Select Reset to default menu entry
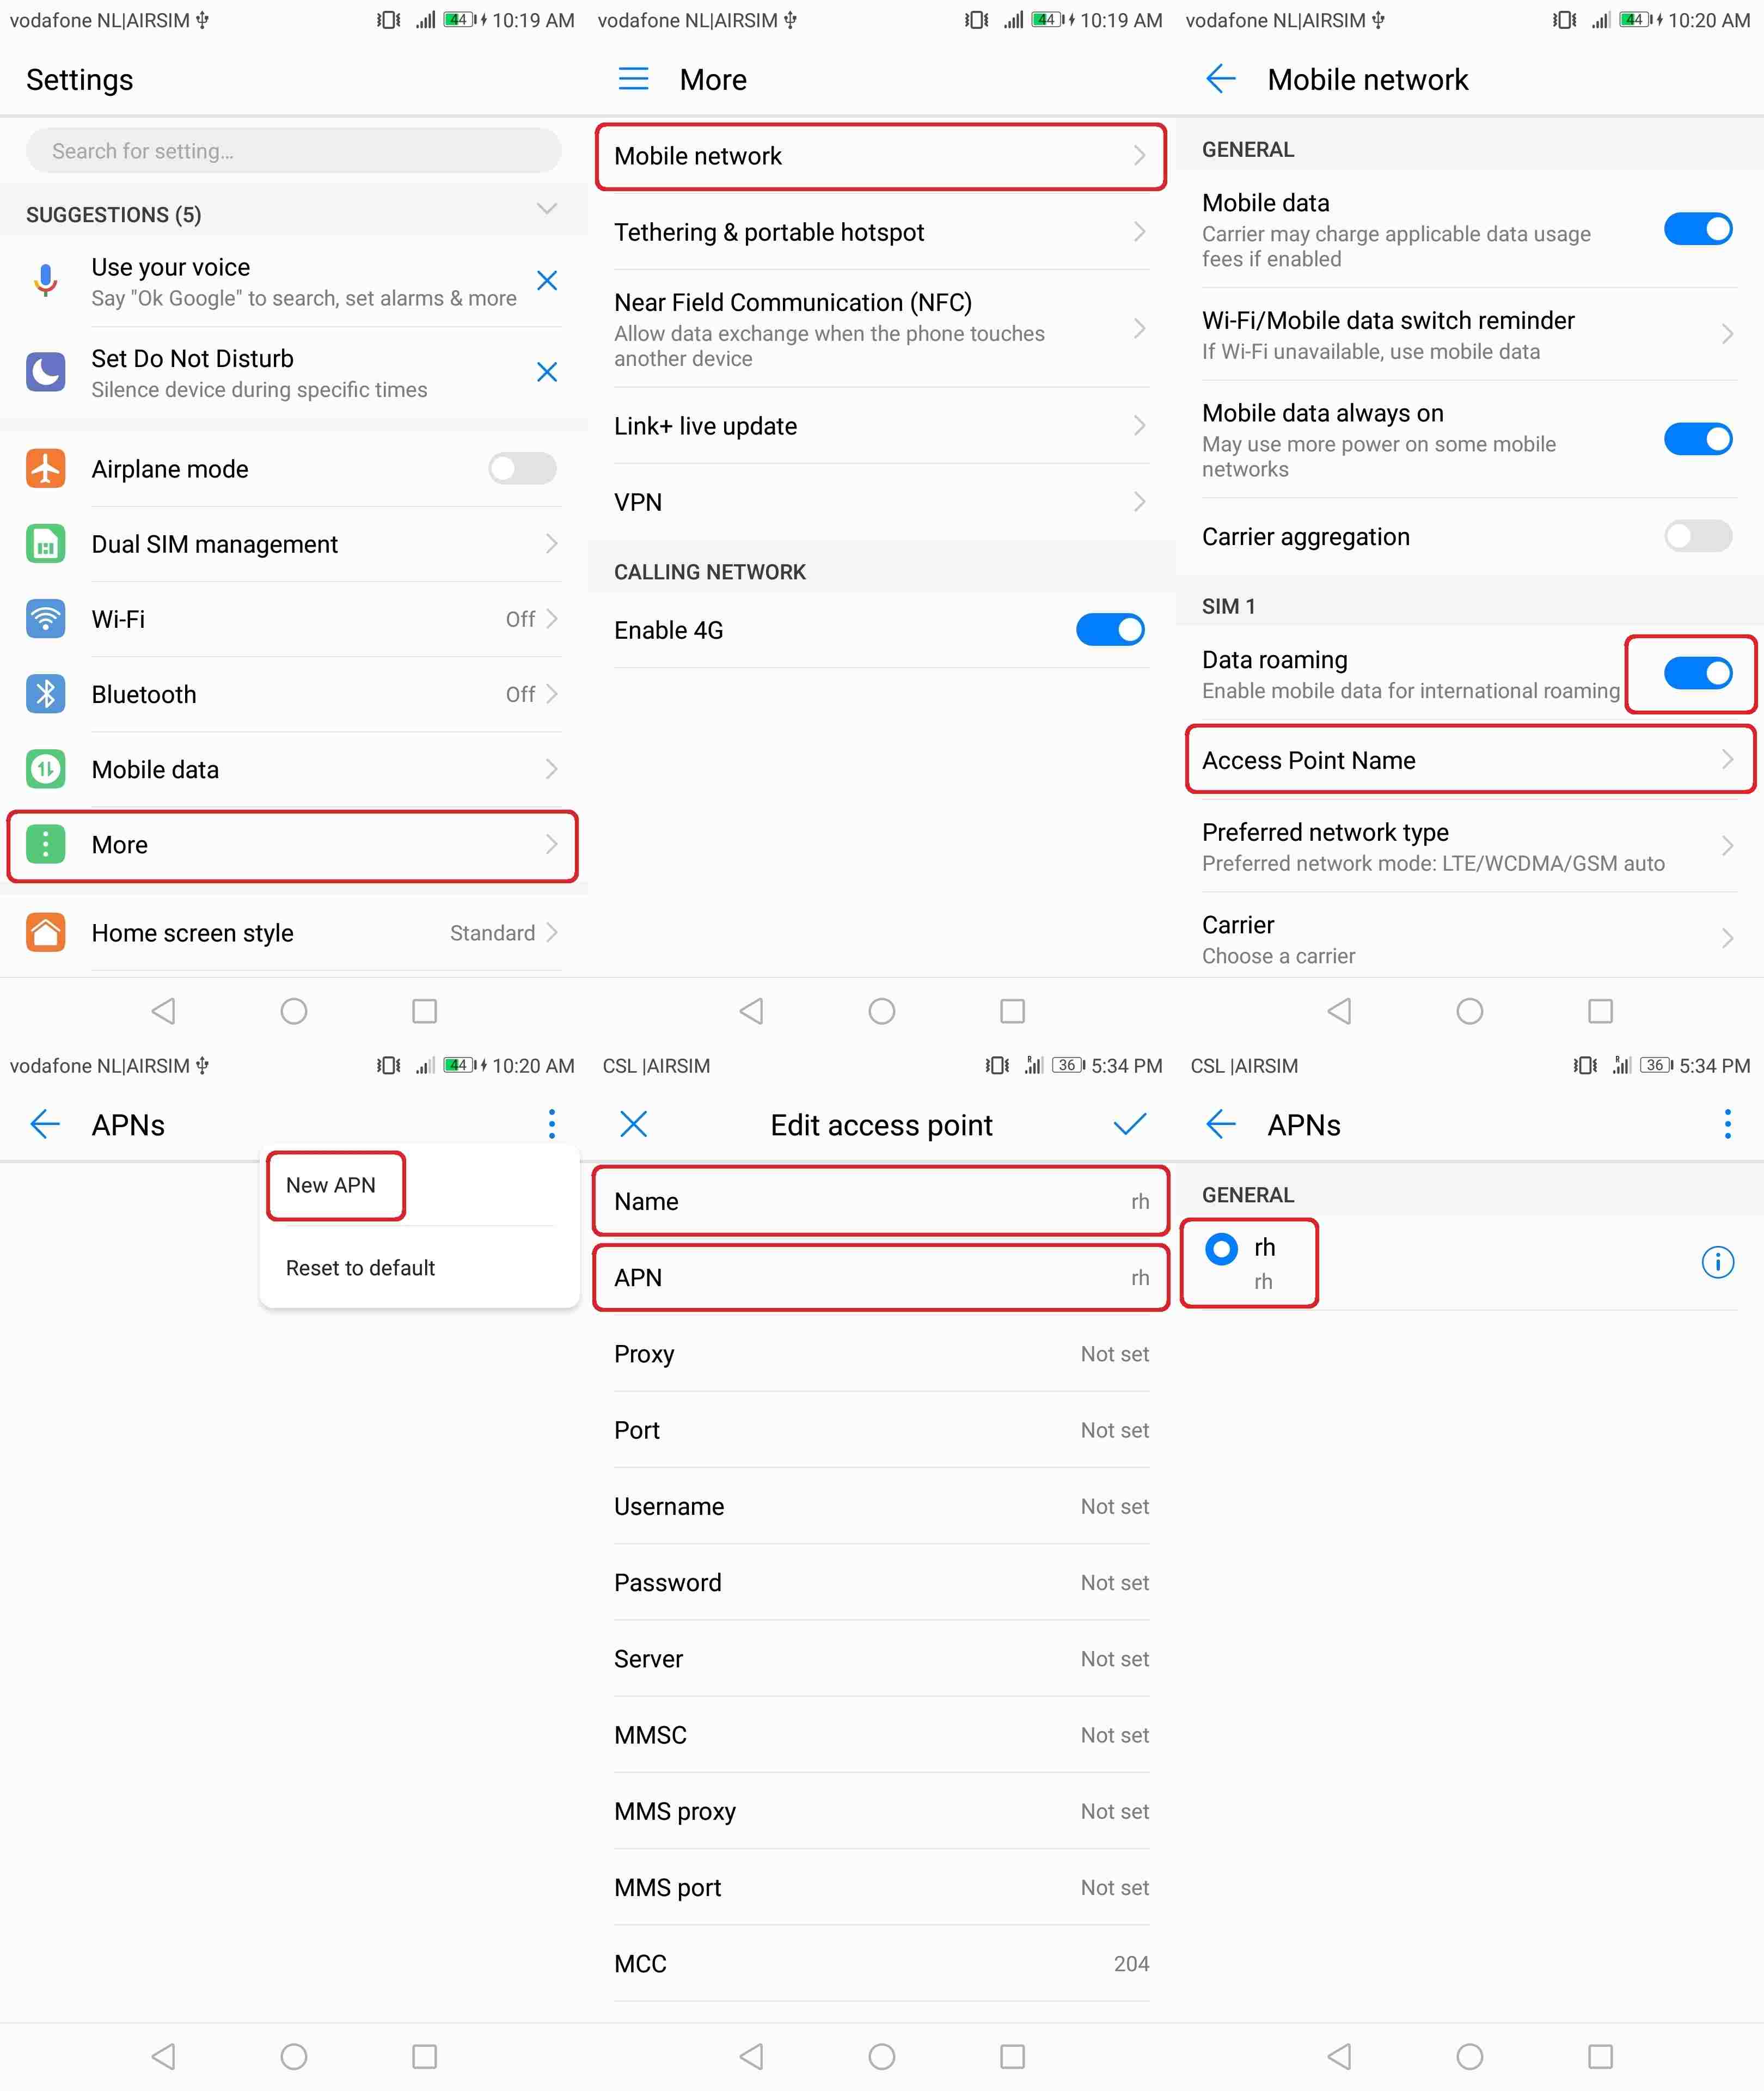Viewport: 1764px width, 2091px height. pos(360,1268)
